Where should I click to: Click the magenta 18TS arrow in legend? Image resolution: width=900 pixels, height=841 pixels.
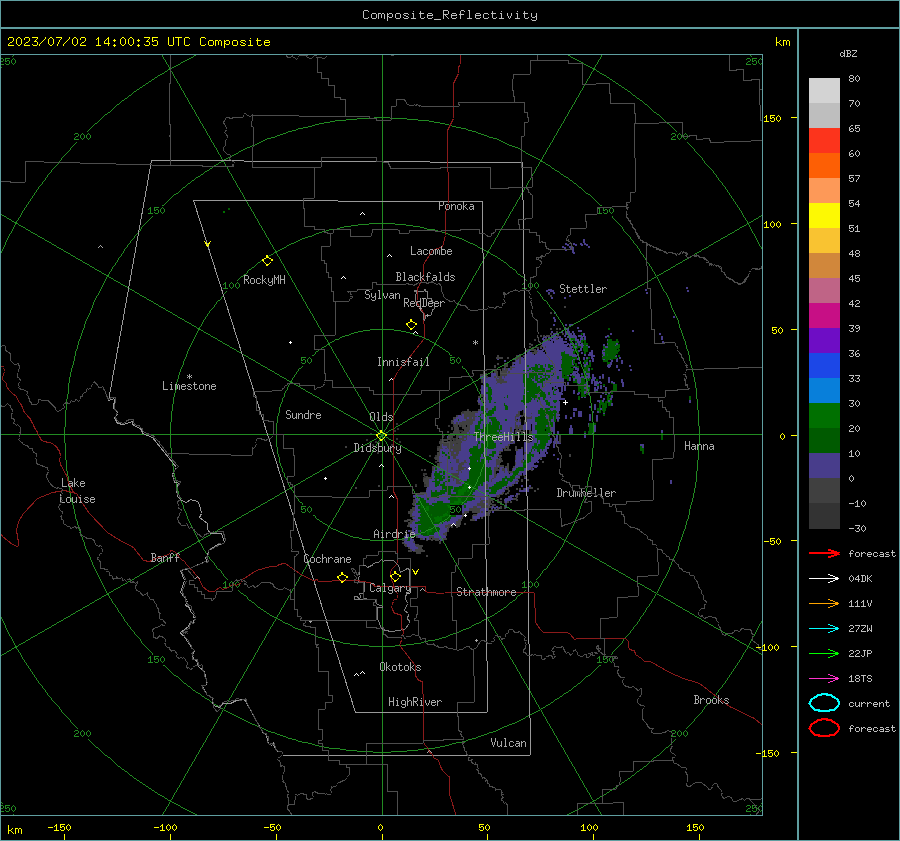[x=824, y=679]
